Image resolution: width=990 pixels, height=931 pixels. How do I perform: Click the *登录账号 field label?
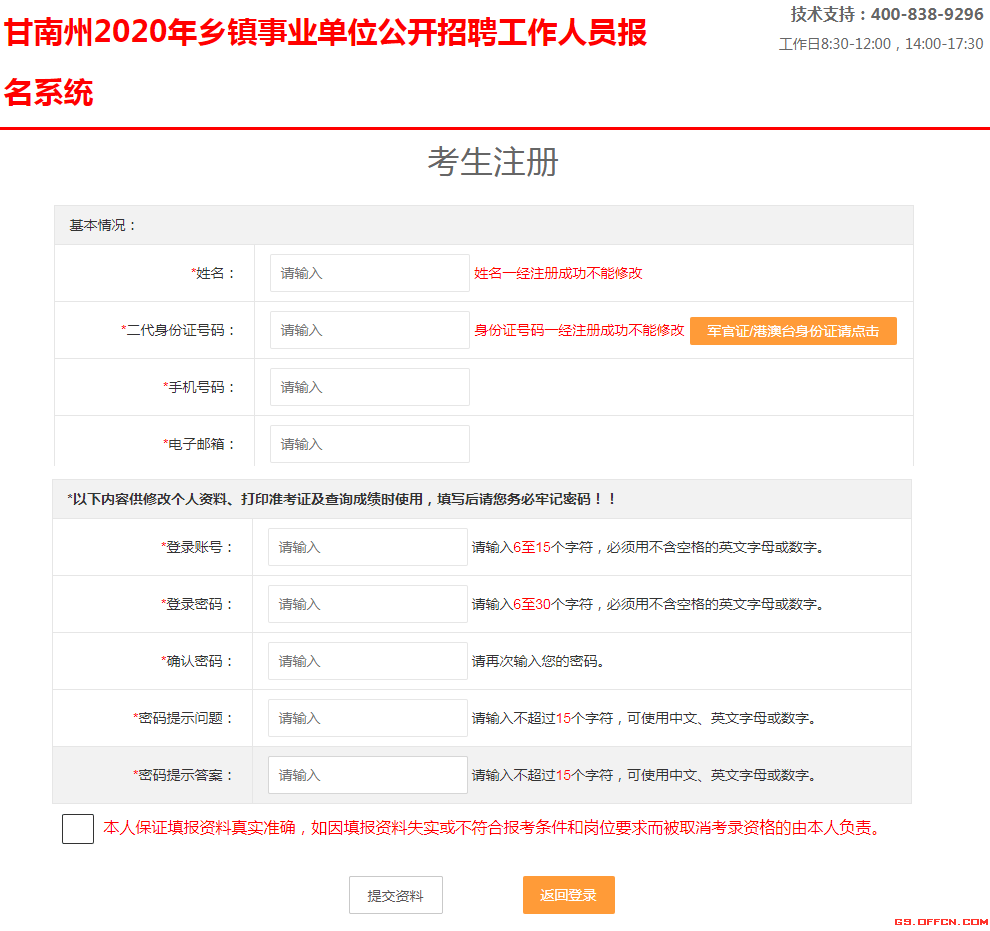(x=197, y=547)
